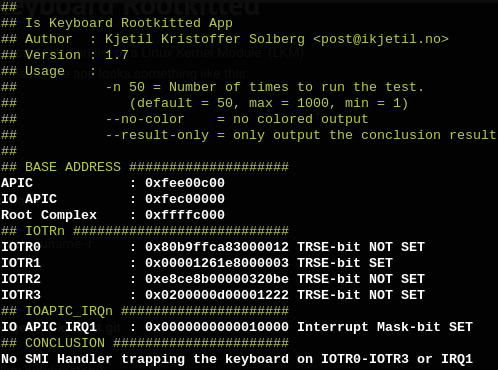
Task: Click the IOTR3 label
Action: [x=21, y=295]
